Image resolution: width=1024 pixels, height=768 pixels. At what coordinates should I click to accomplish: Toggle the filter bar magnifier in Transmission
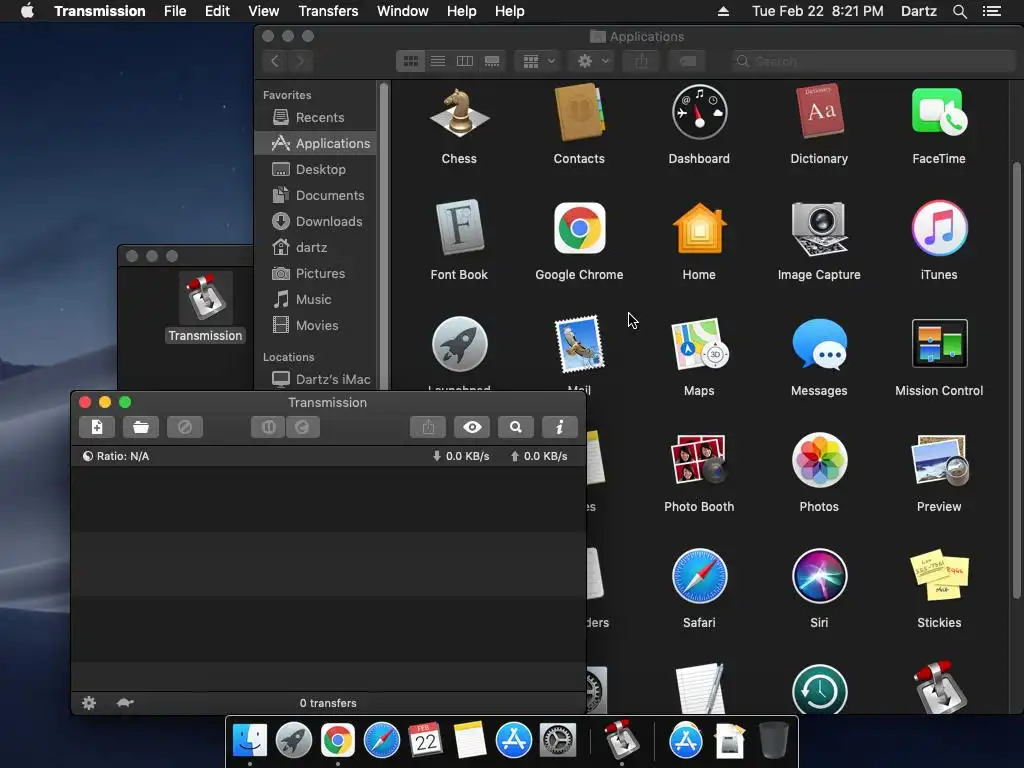[x=516, y=427]
